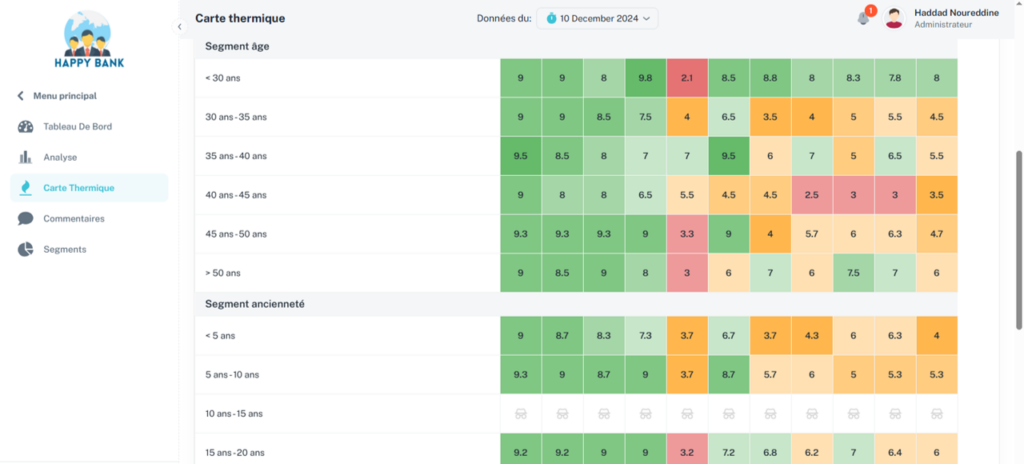Select the '< 30 ans' row label
The height and width of the screenshot is (464, 1024).
pyautogui.click(x=222, y=78)
